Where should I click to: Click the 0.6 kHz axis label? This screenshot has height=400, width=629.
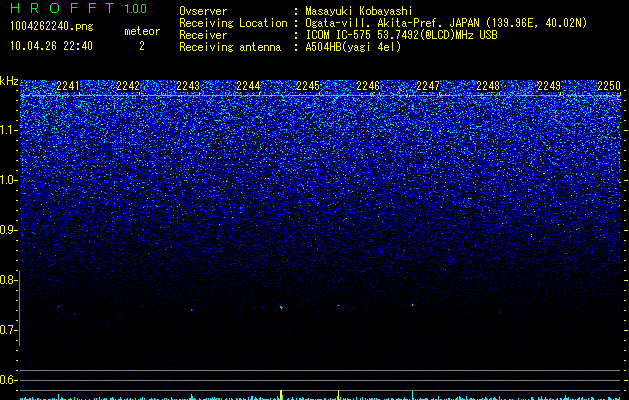click(8, 380)
